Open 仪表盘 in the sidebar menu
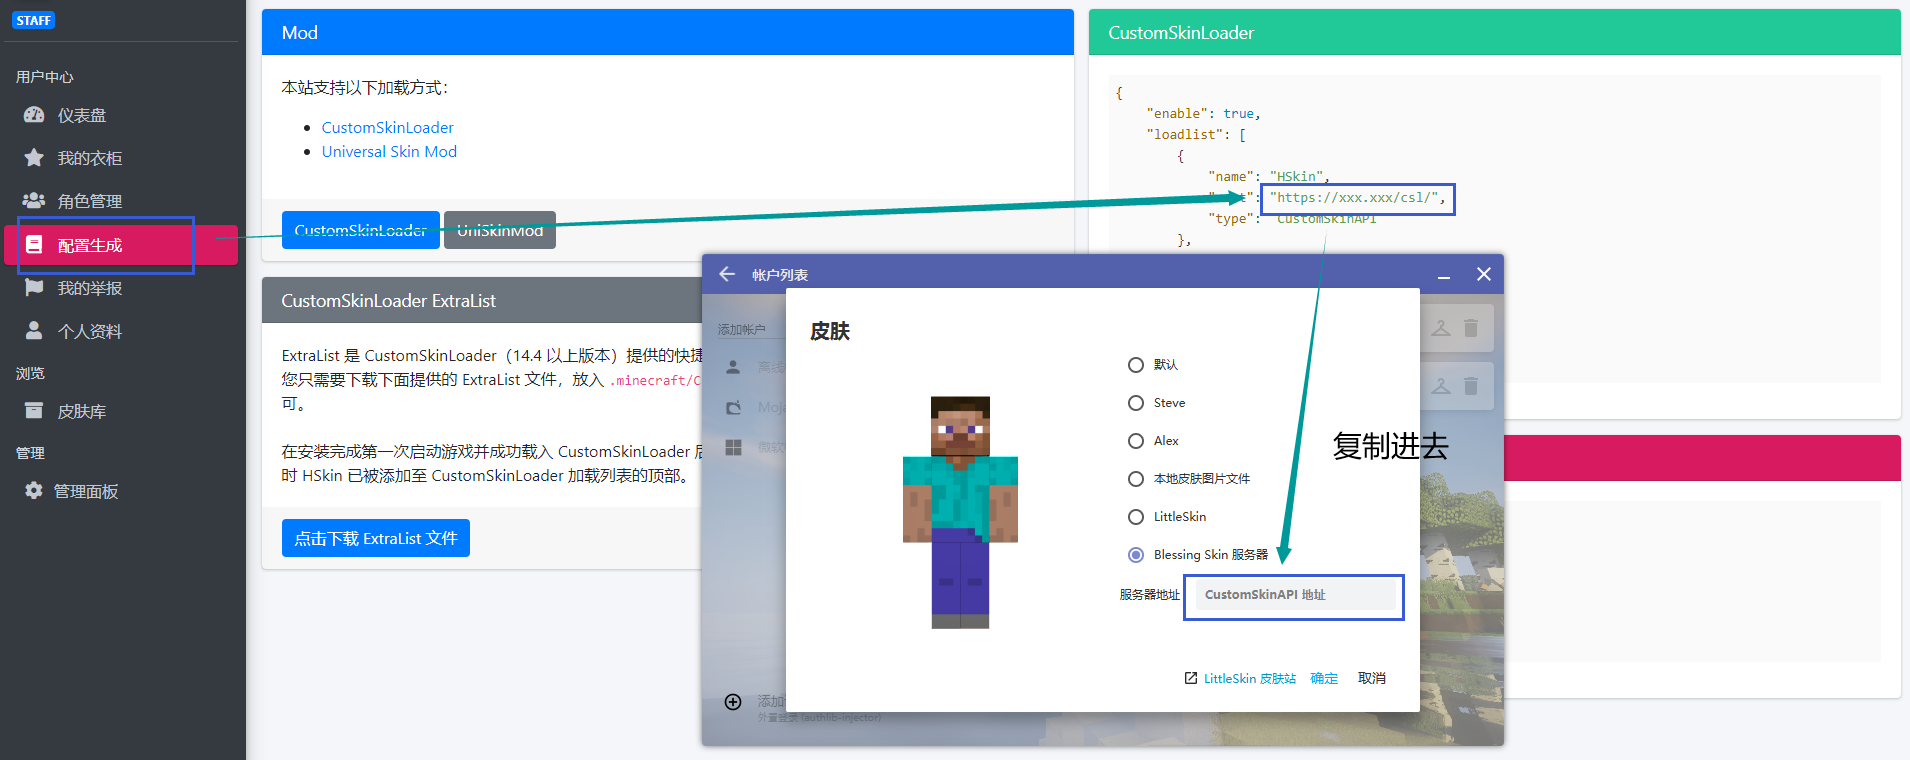1910x760 pixels. 121,115
